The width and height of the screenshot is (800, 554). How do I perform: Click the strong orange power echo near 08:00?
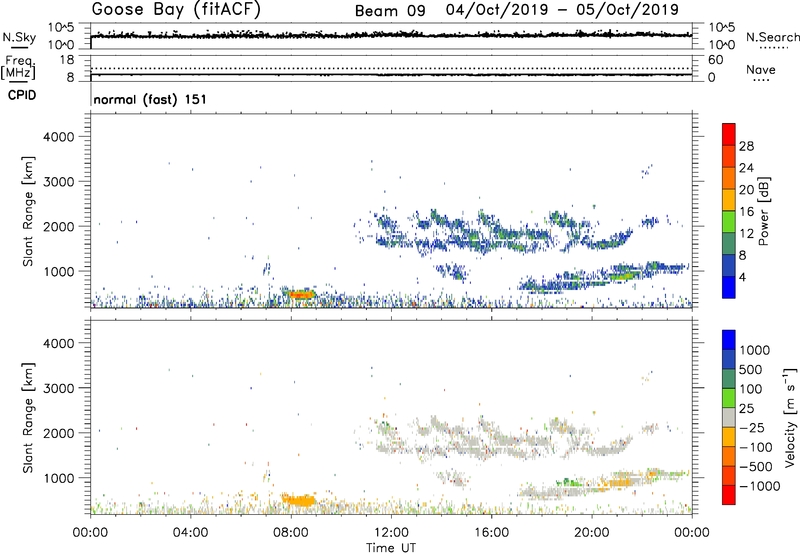(x=301, y=294)
